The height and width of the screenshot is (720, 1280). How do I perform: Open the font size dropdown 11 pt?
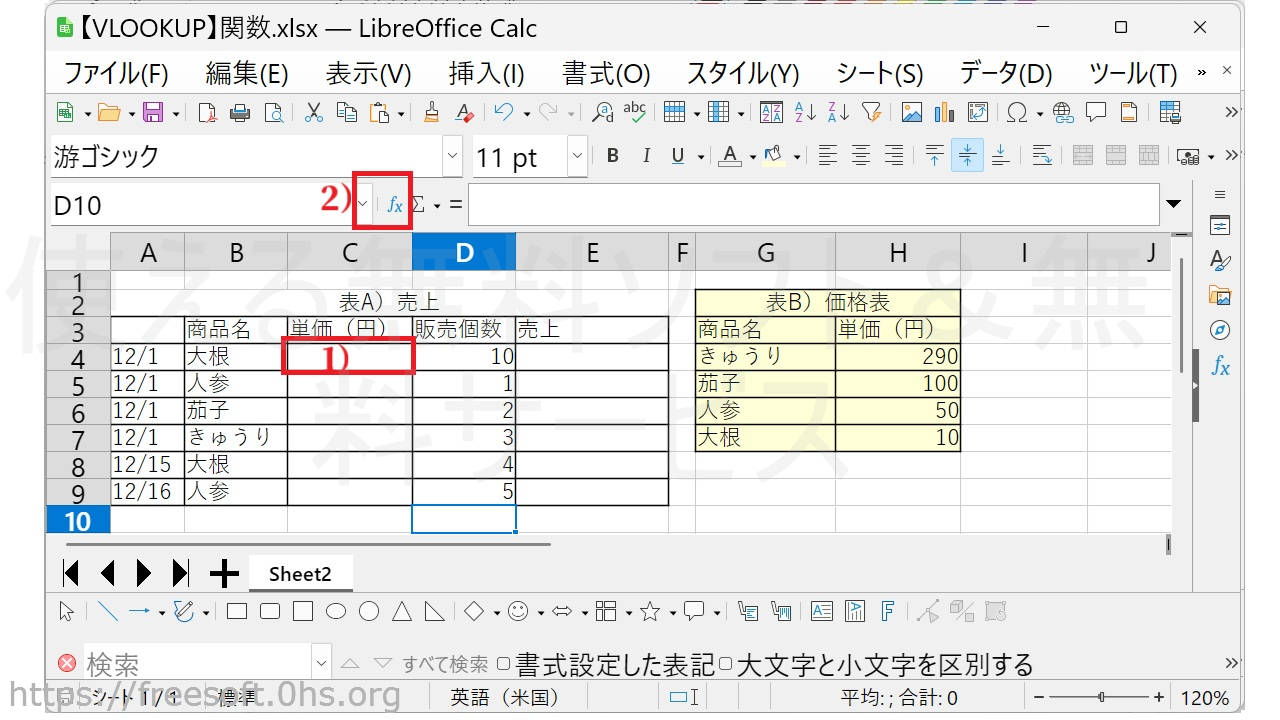(x=577, y=156)
